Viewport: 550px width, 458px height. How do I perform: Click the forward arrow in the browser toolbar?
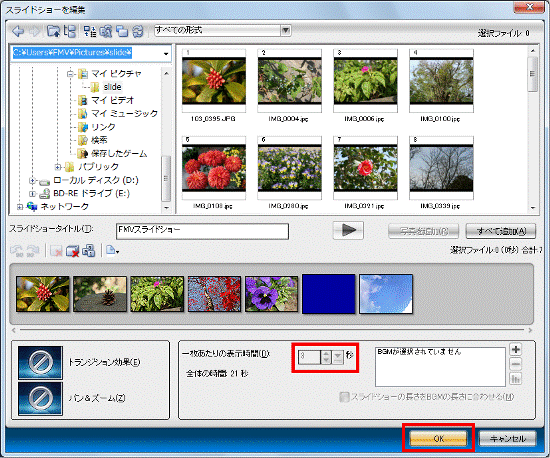coord(34,31)
